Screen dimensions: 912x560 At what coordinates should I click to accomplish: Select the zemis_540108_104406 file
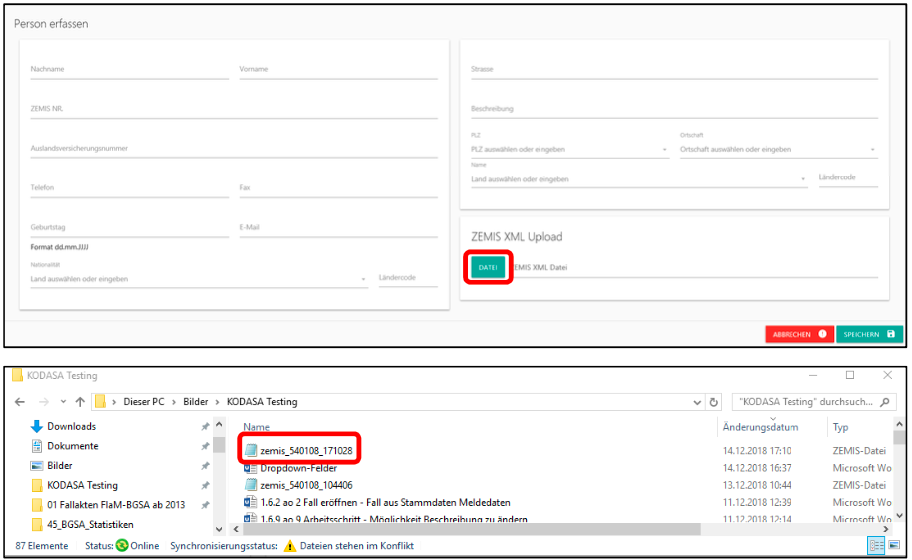coord(305,485)
